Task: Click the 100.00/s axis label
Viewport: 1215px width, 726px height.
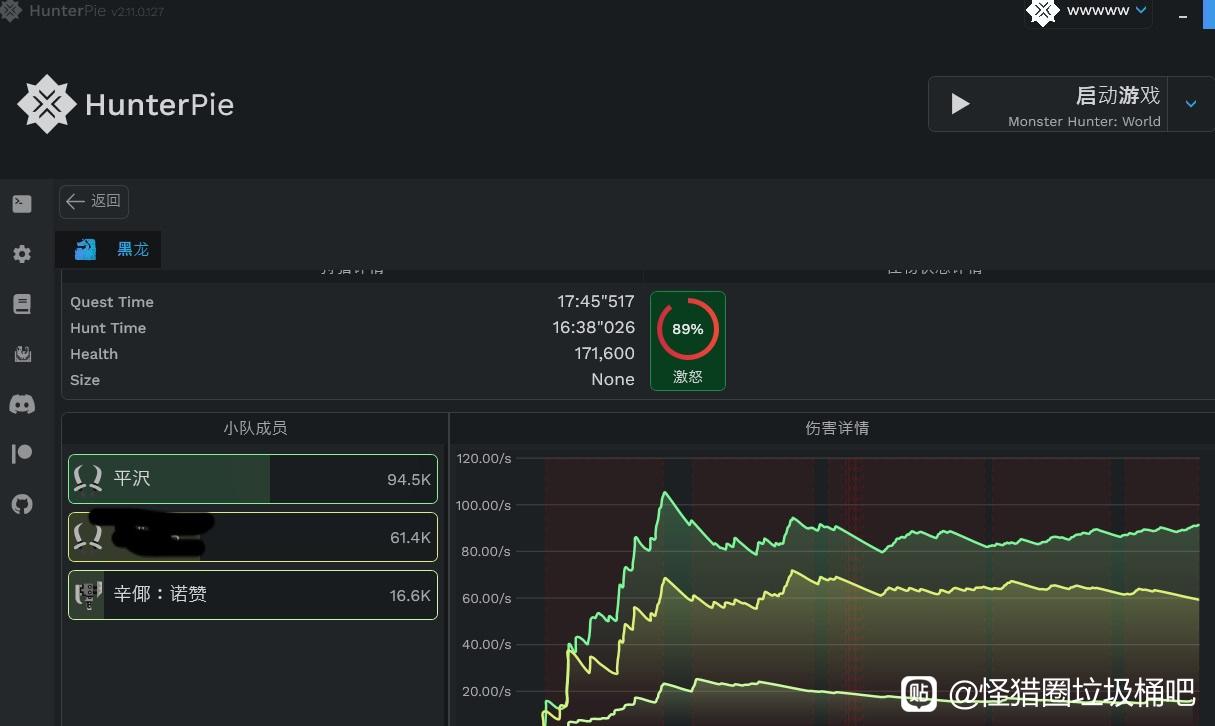Action: pyautogui.click(x=484, y=506)
